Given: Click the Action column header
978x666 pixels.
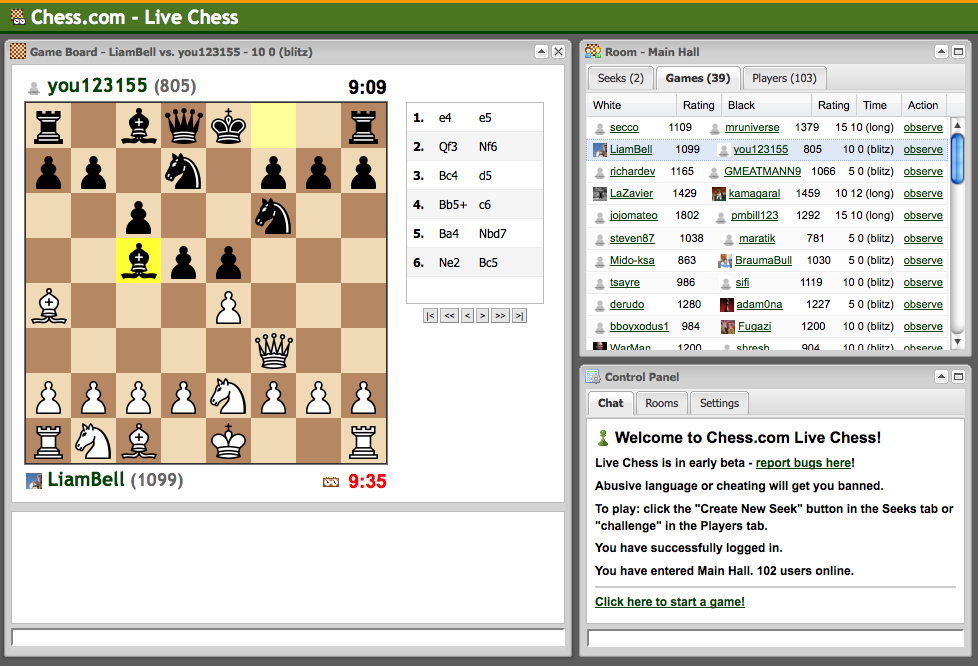Looking at the screenshot, I should [924, 105].
